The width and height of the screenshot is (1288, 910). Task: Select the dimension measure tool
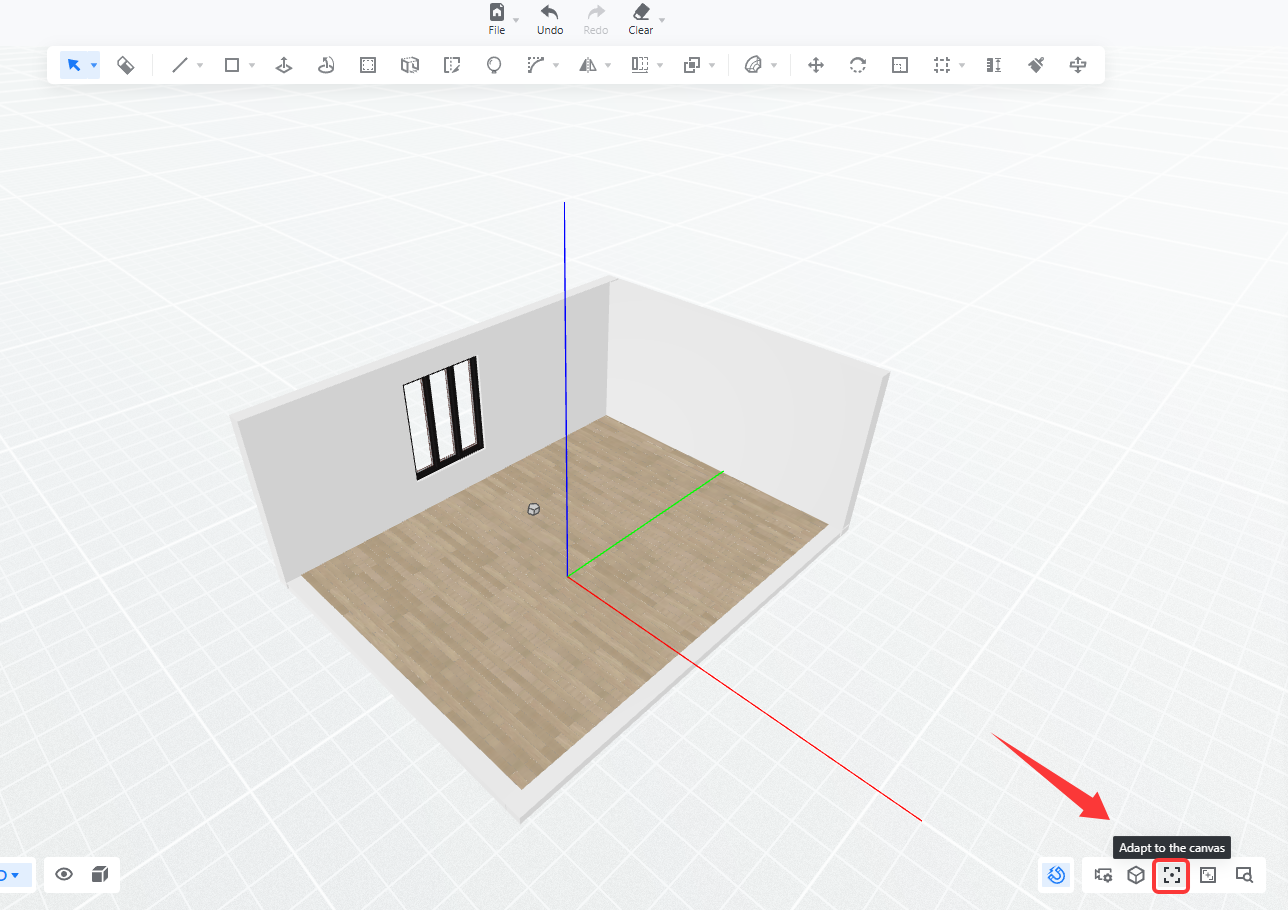tap(994, 65)
